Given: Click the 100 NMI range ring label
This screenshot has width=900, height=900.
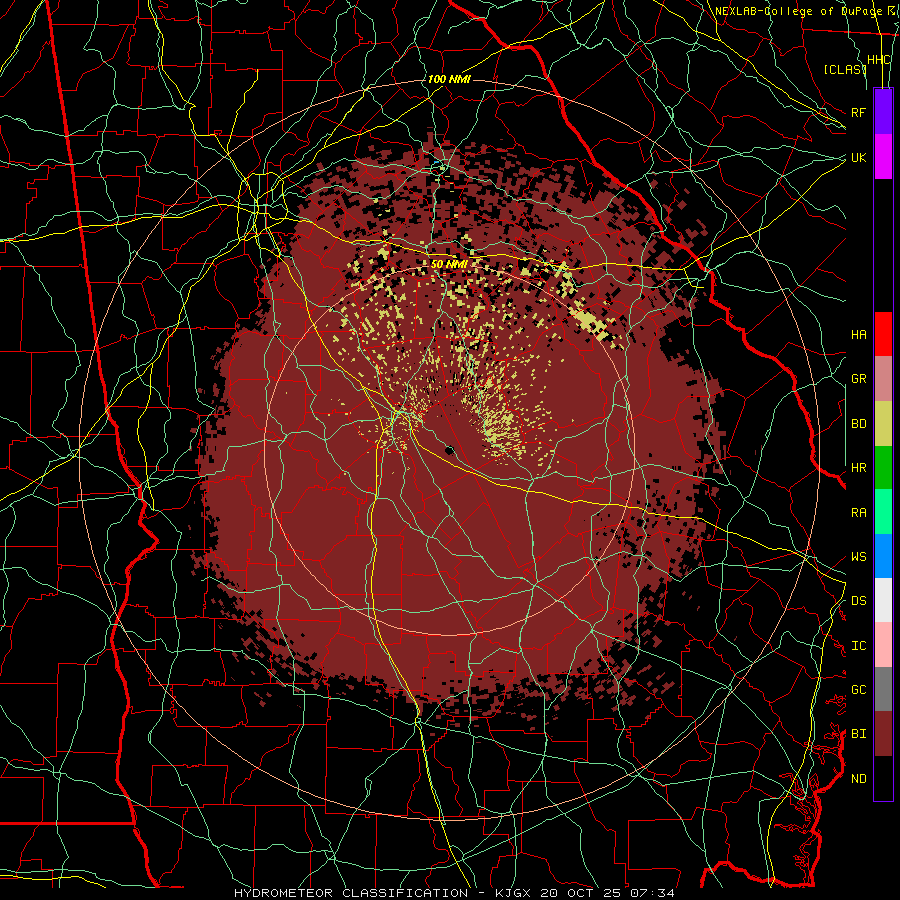Looking at the screenshot, I should pyautogui.click(x=449, y=79).
